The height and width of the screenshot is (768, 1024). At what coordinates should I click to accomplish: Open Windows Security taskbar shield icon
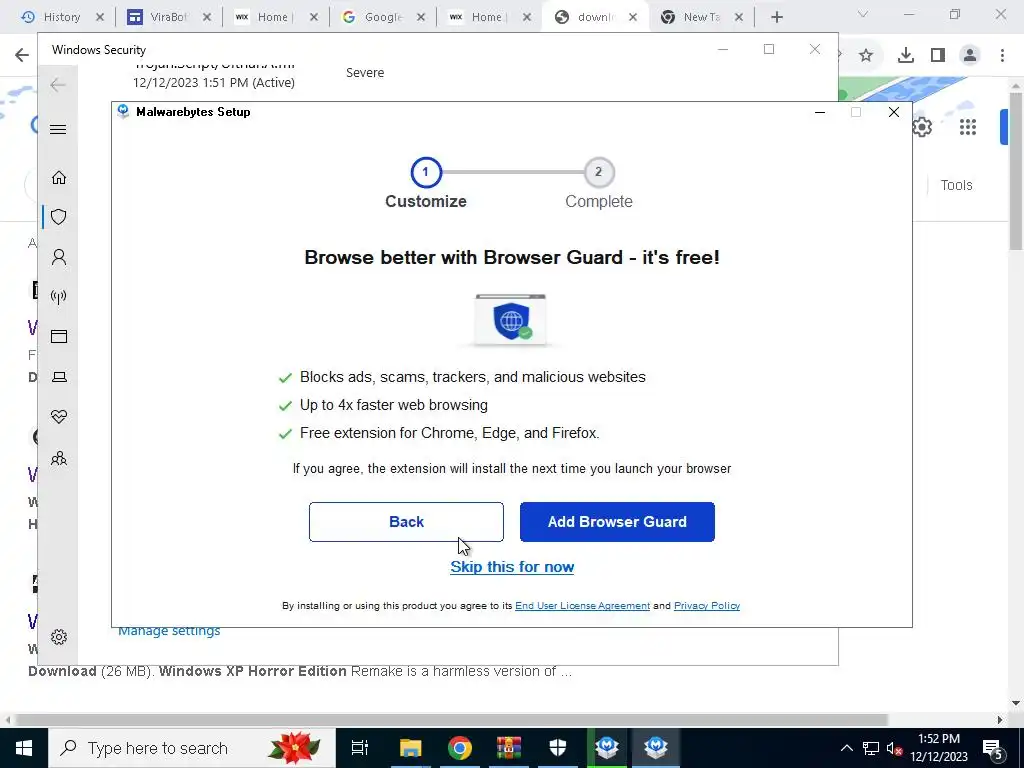558,748
